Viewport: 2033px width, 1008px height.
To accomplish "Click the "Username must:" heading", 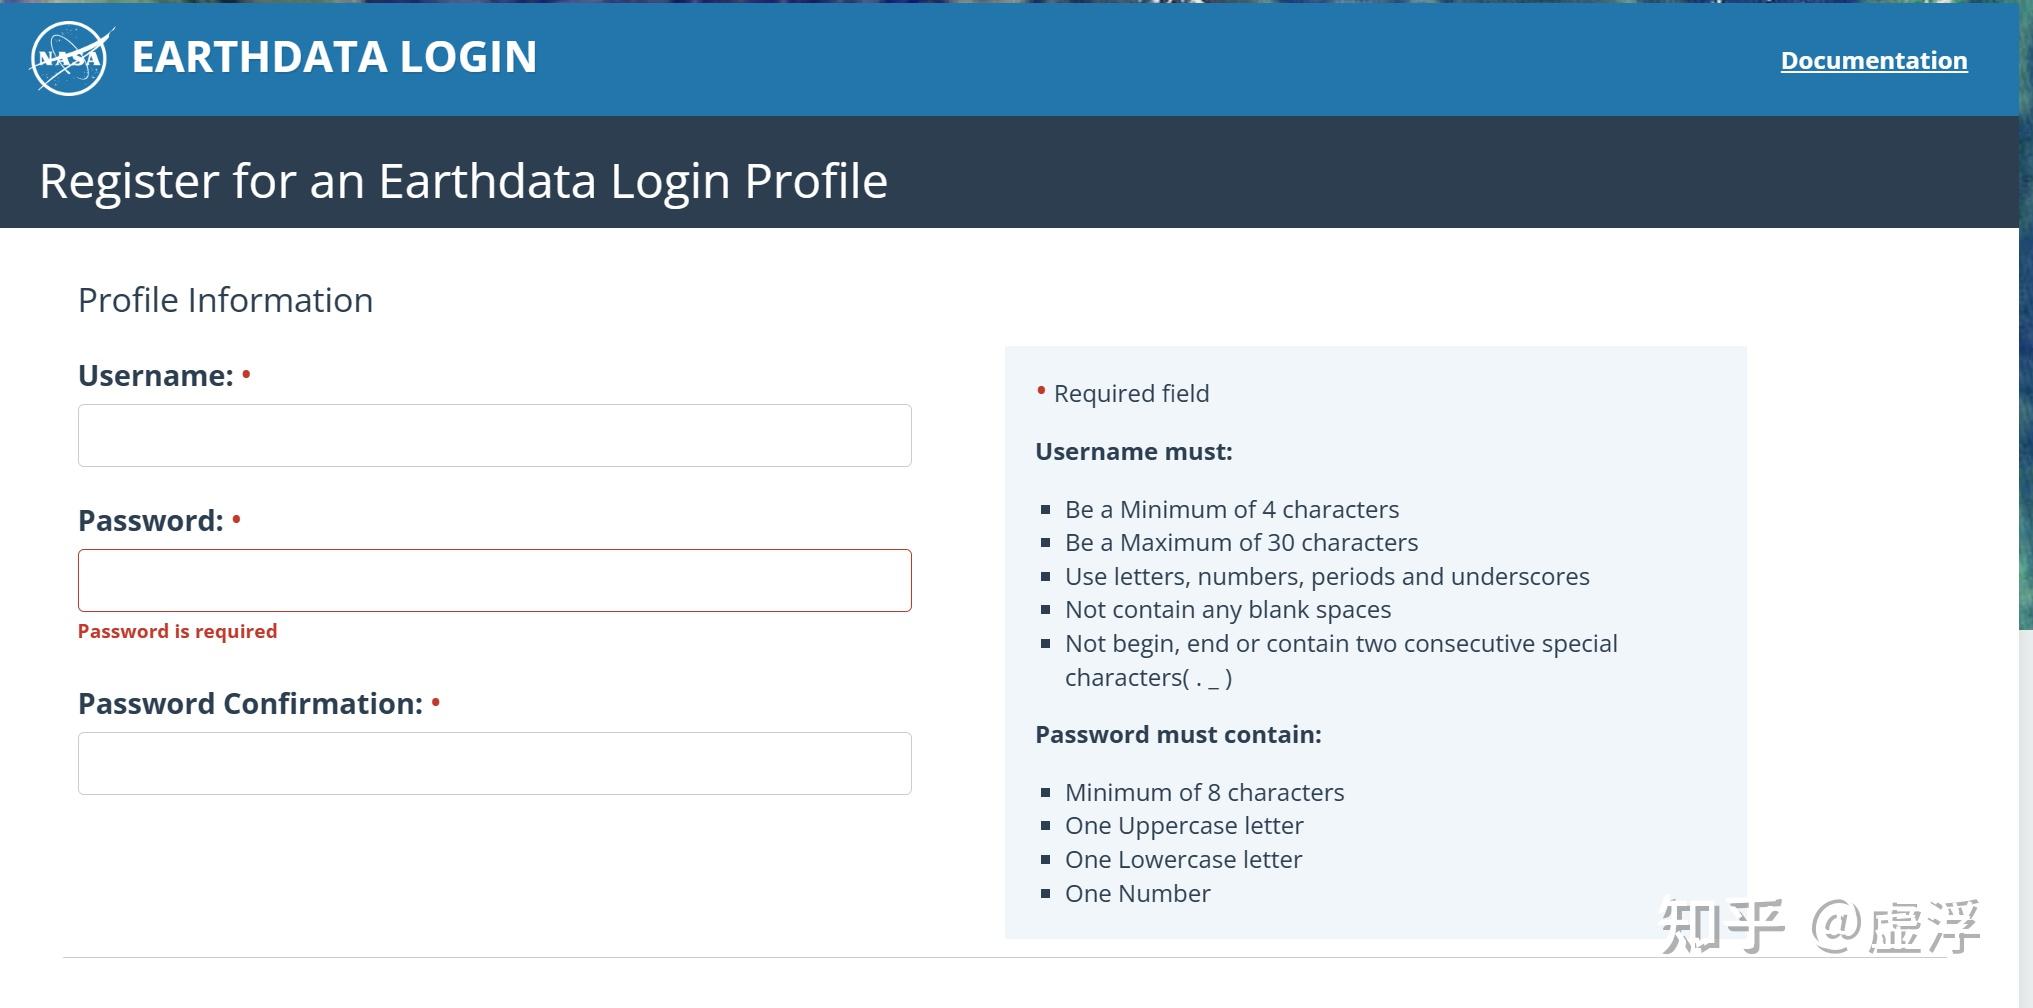I will tap(1133, 452).
